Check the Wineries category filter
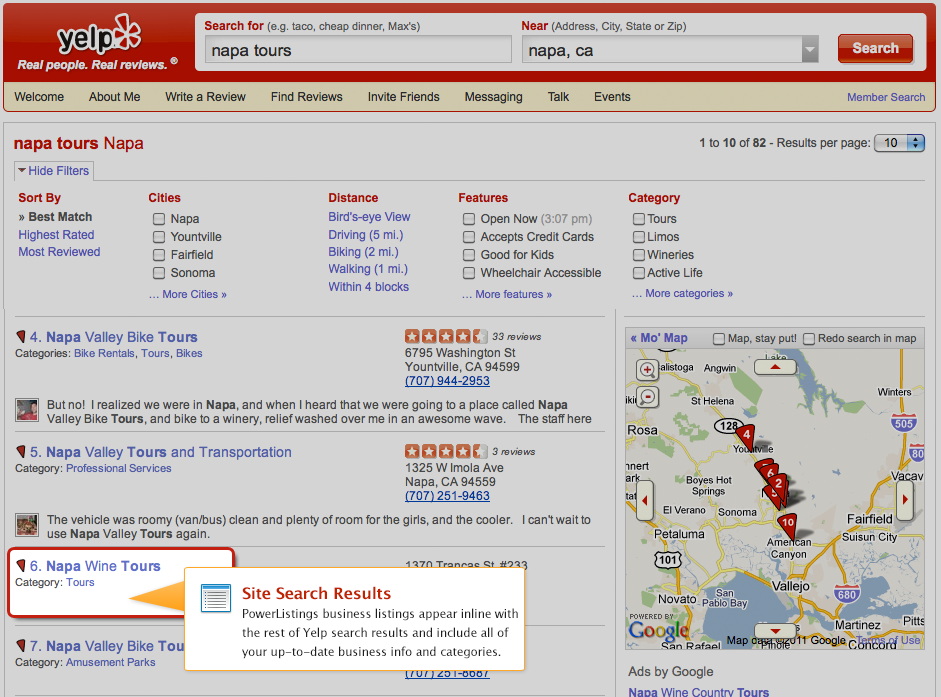This screenshot has width=941, height=697. click(x=639, y=255)
